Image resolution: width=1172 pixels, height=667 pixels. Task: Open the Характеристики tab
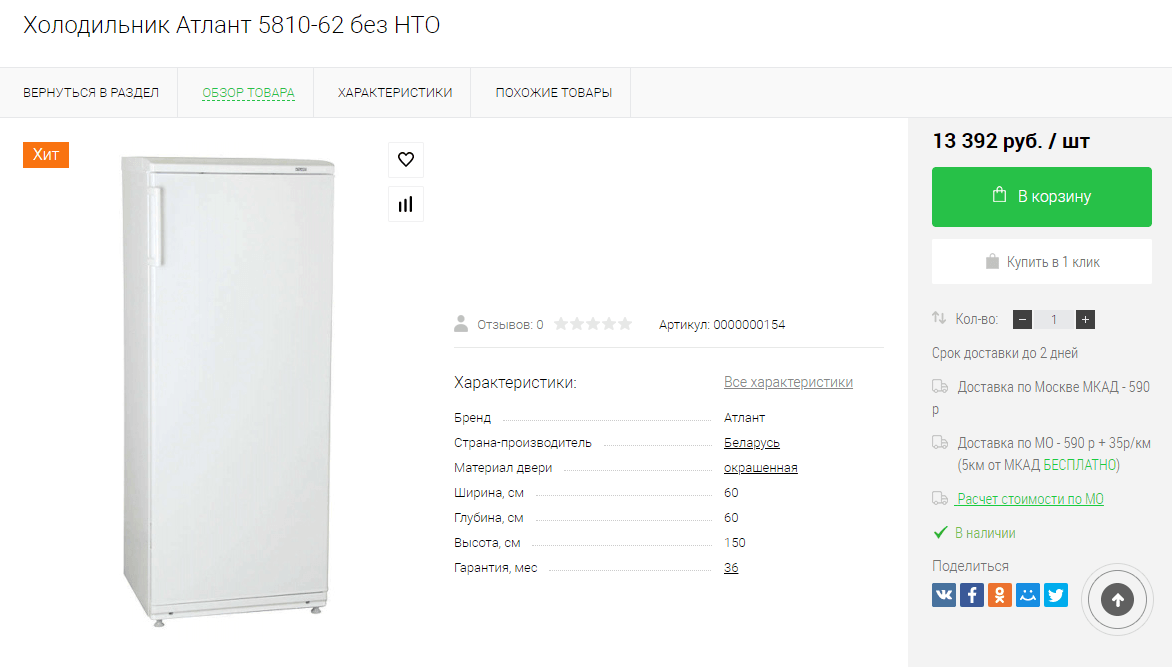tap(395, 93)
